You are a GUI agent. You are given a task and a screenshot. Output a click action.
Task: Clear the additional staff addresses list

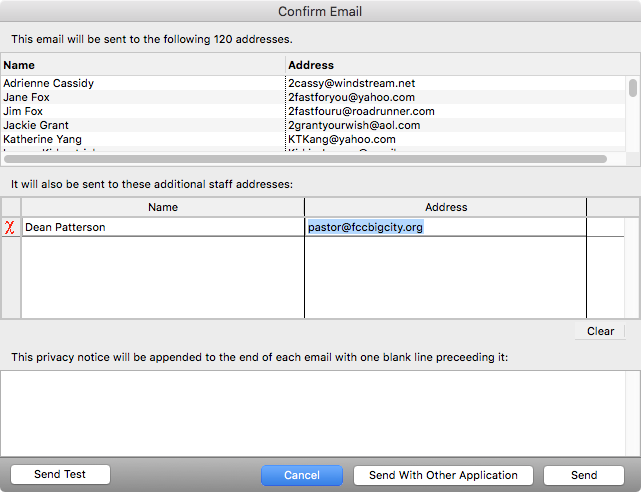tap(600, 331)
